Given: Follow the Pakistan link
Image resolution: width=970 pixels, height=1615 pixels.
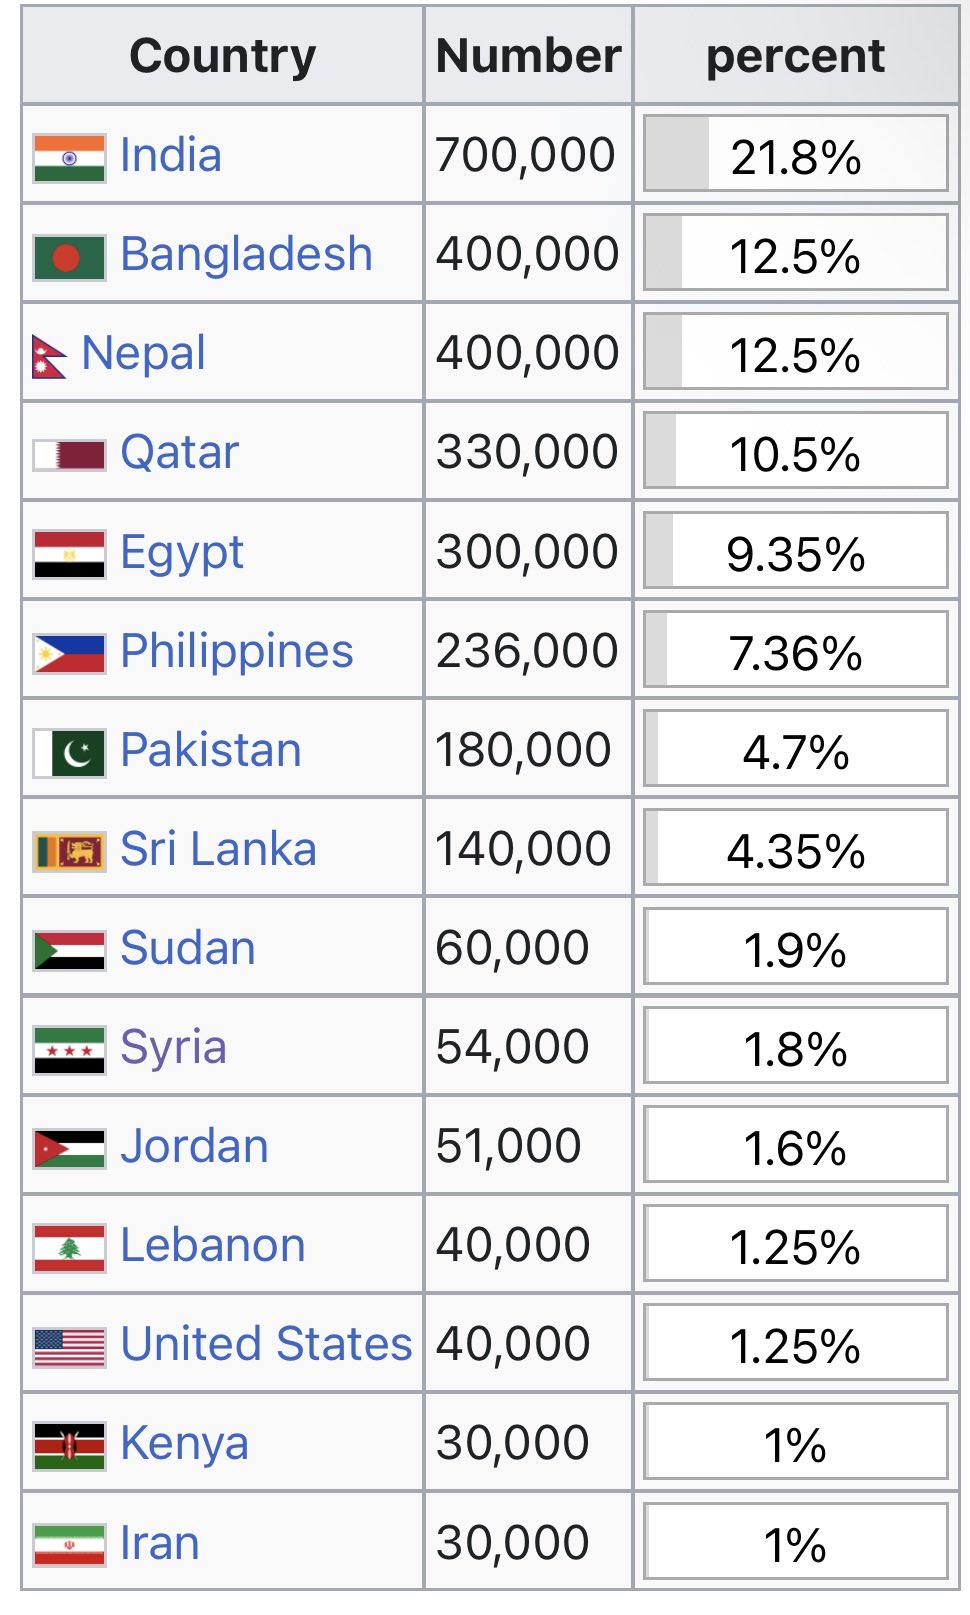Looking at the screenshot, I should tap(211, 750).
